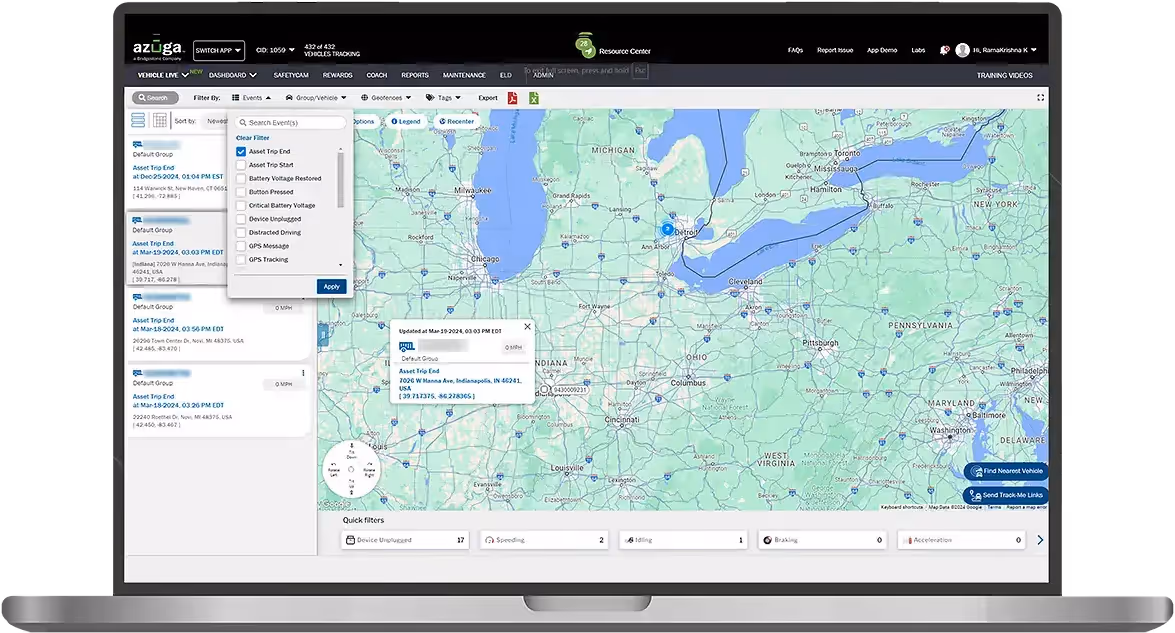Export results as Excel

click(x=534, y=98)
